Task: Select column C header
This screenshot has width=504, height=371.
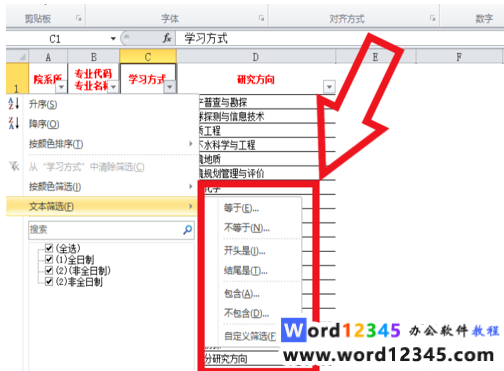Action: [x=148, y=57]
